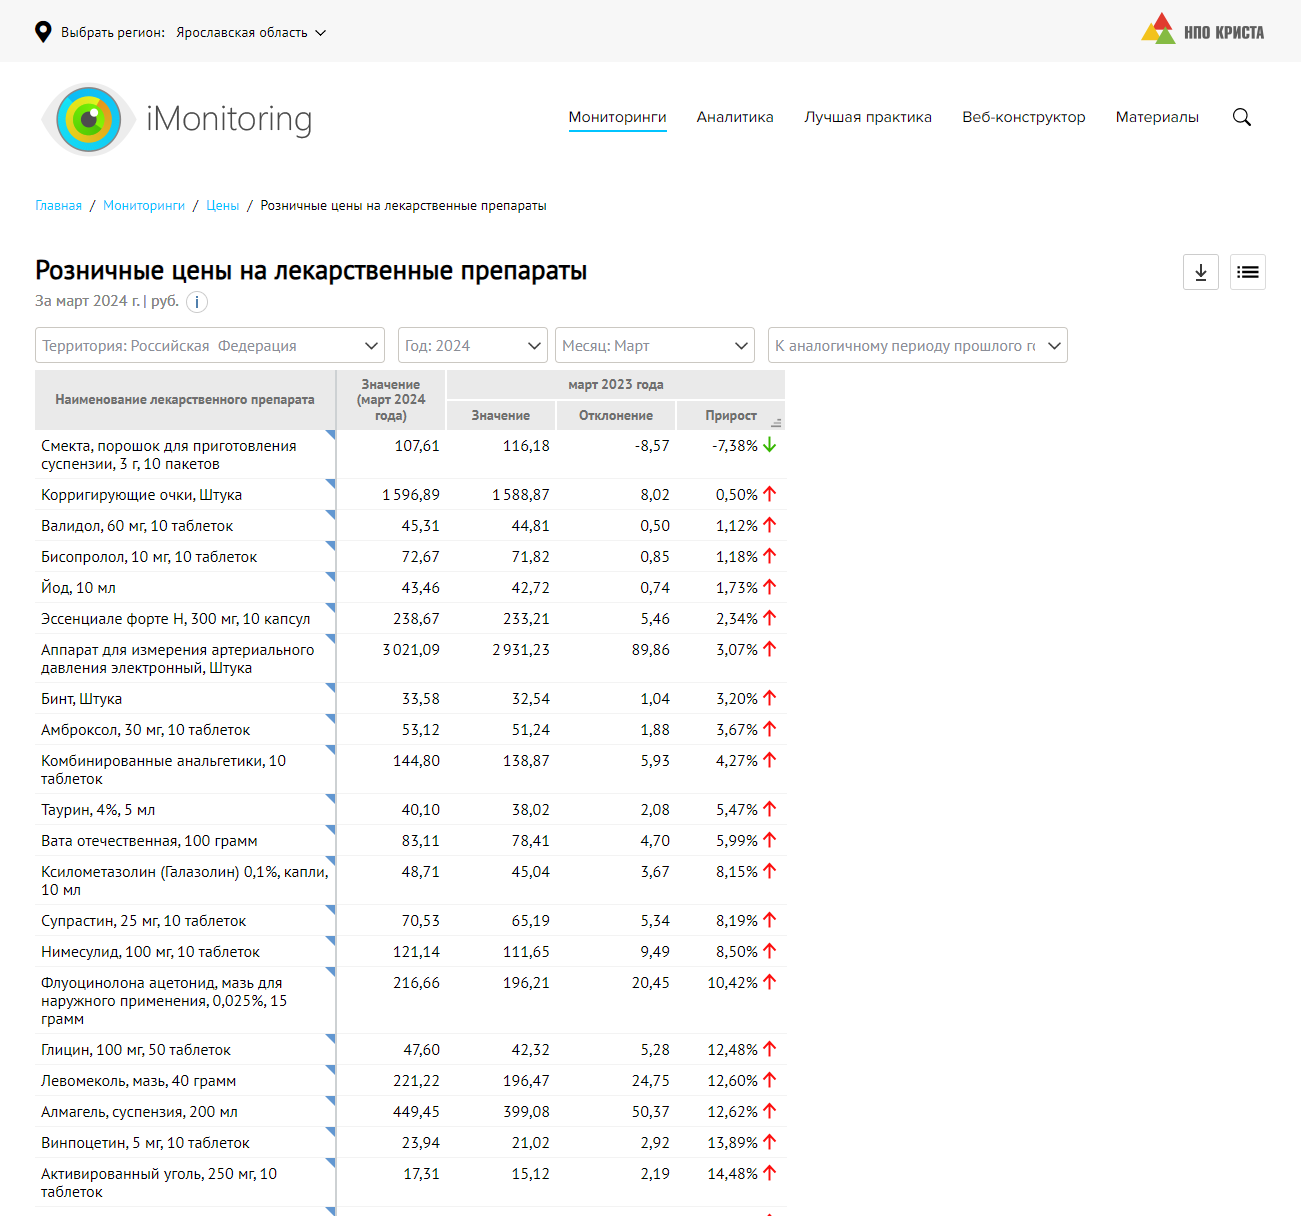Click the iMonitoring eye logo
The width and height of the screenshot is (1301, 1216).
point(88,119)
